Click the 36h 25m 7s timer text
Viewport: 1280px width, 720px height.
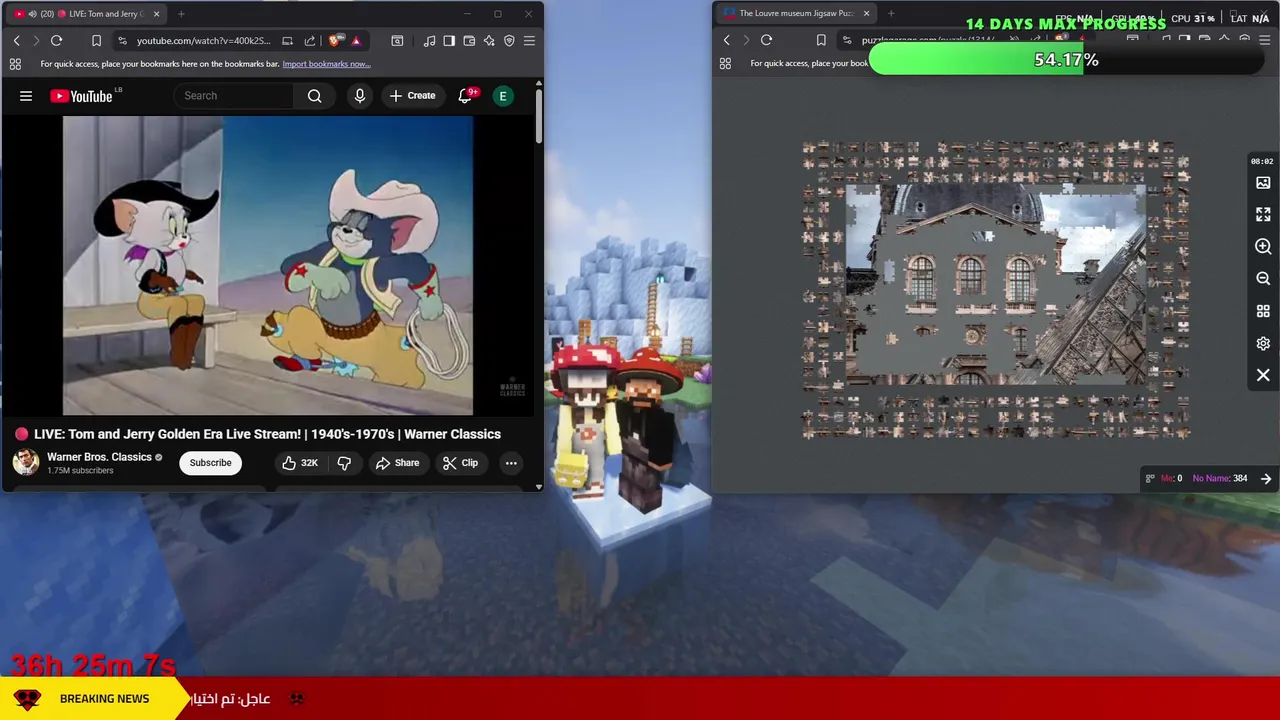(93, 665)
